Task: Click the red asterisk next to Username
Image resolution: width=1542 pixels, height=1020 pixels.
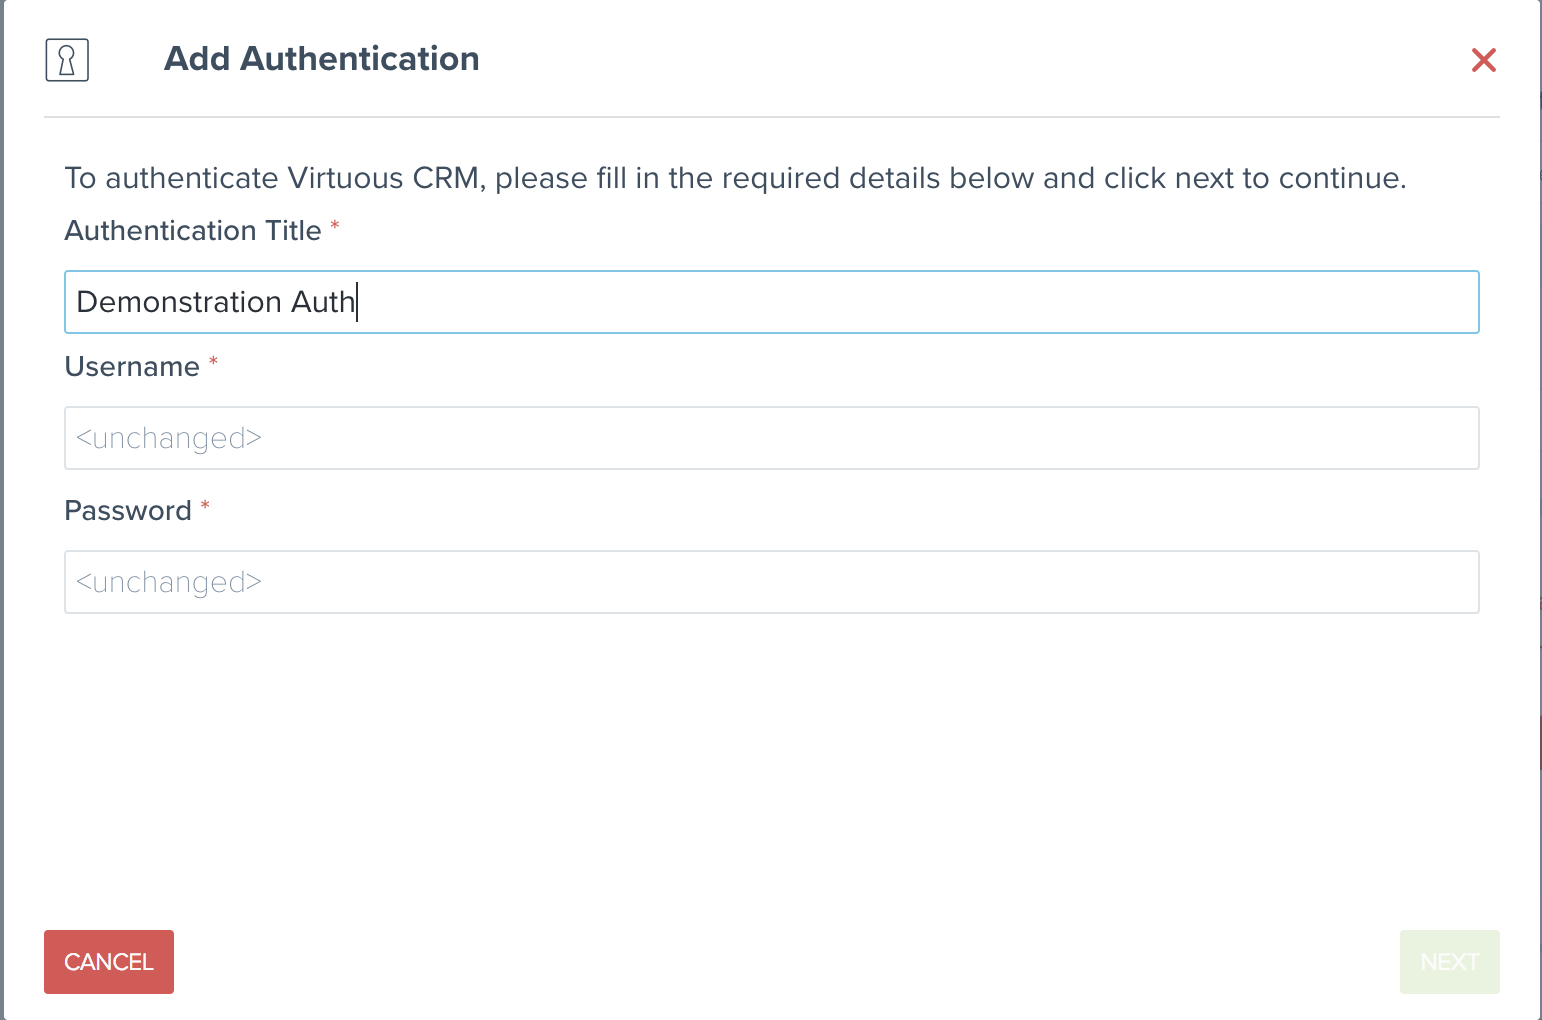Action: coord(213,361)
